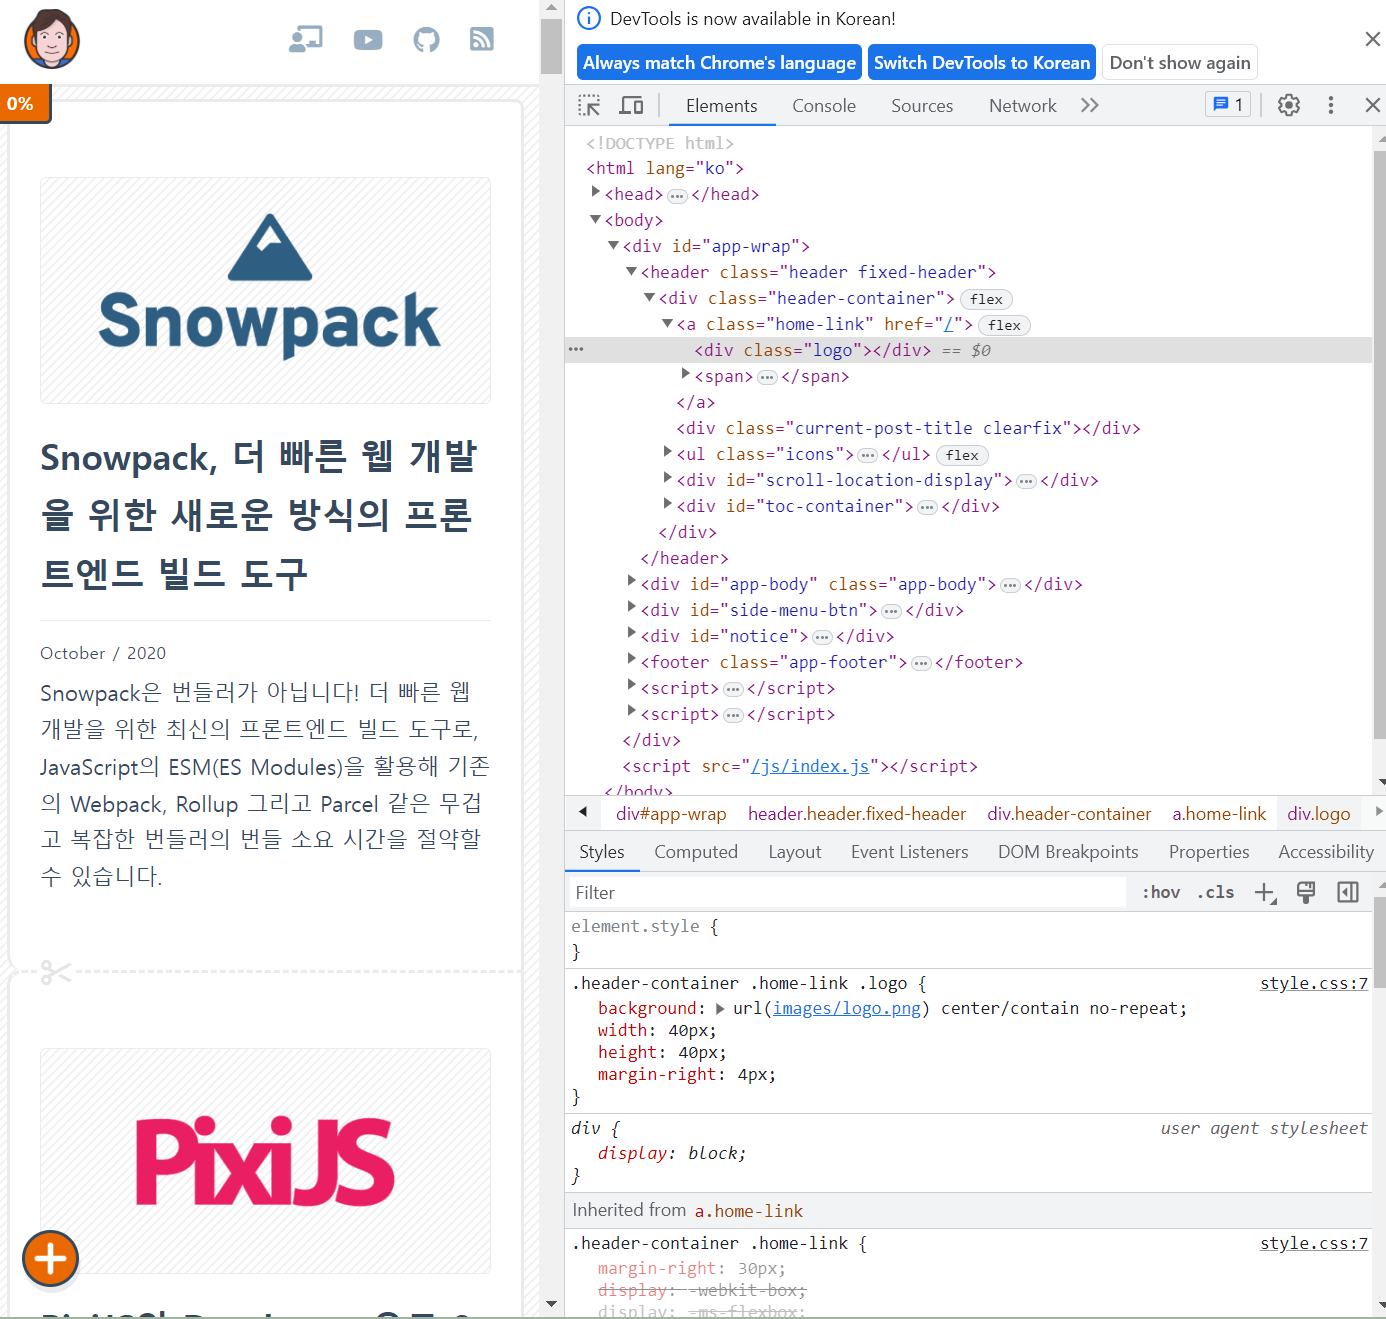Viewport: 1386px width, 1319px height.
Task: Click the 0% reading progress indicator
Action: click(x=24, y=103)
